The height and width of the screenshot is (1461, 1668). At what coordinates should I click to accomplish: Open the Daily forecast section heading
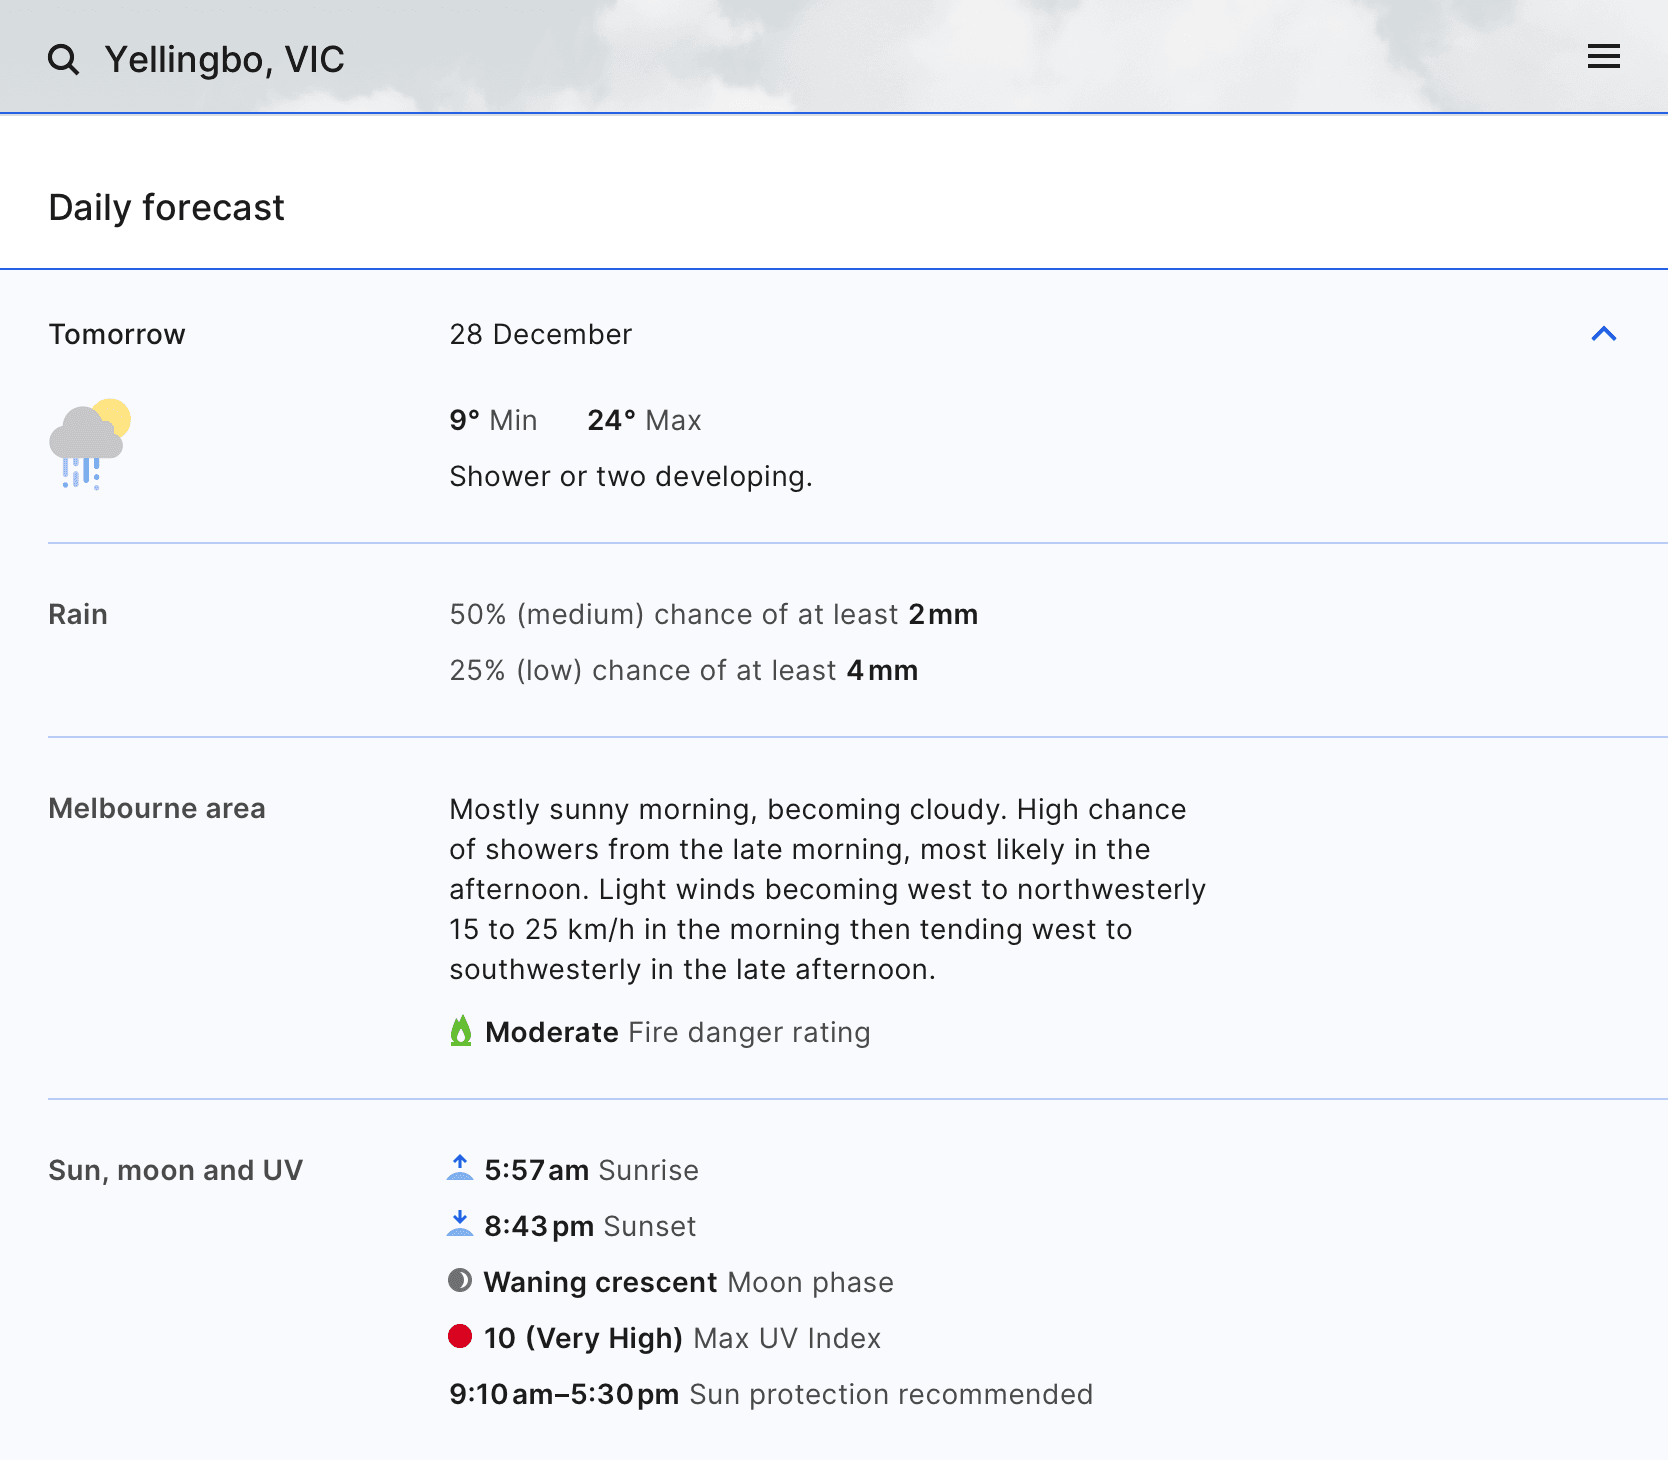(166, 207)
